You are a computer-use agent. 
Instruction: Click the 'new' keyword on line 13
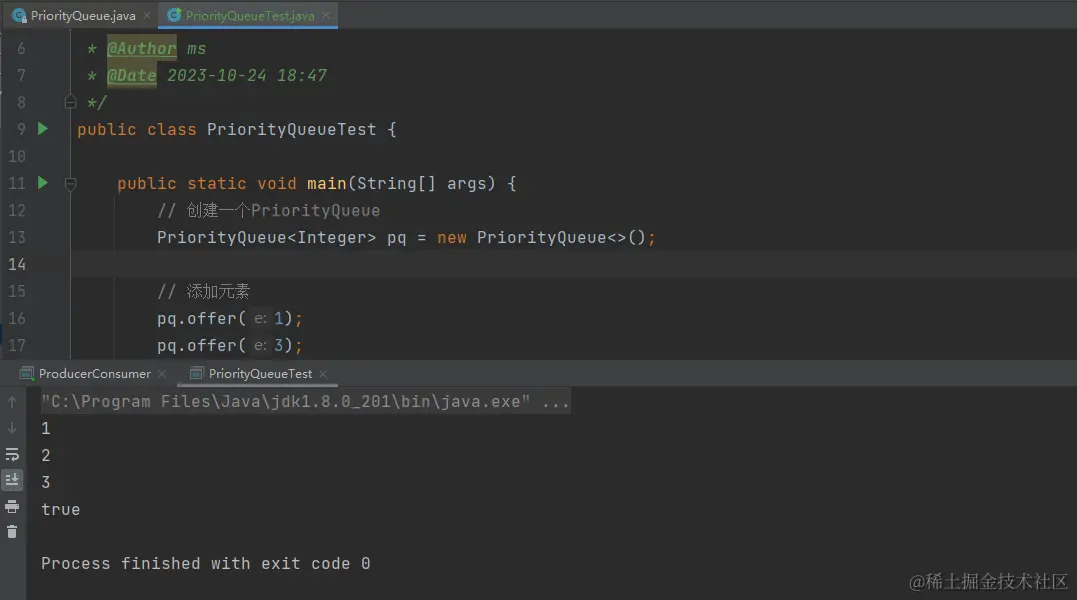click(452, 238)
